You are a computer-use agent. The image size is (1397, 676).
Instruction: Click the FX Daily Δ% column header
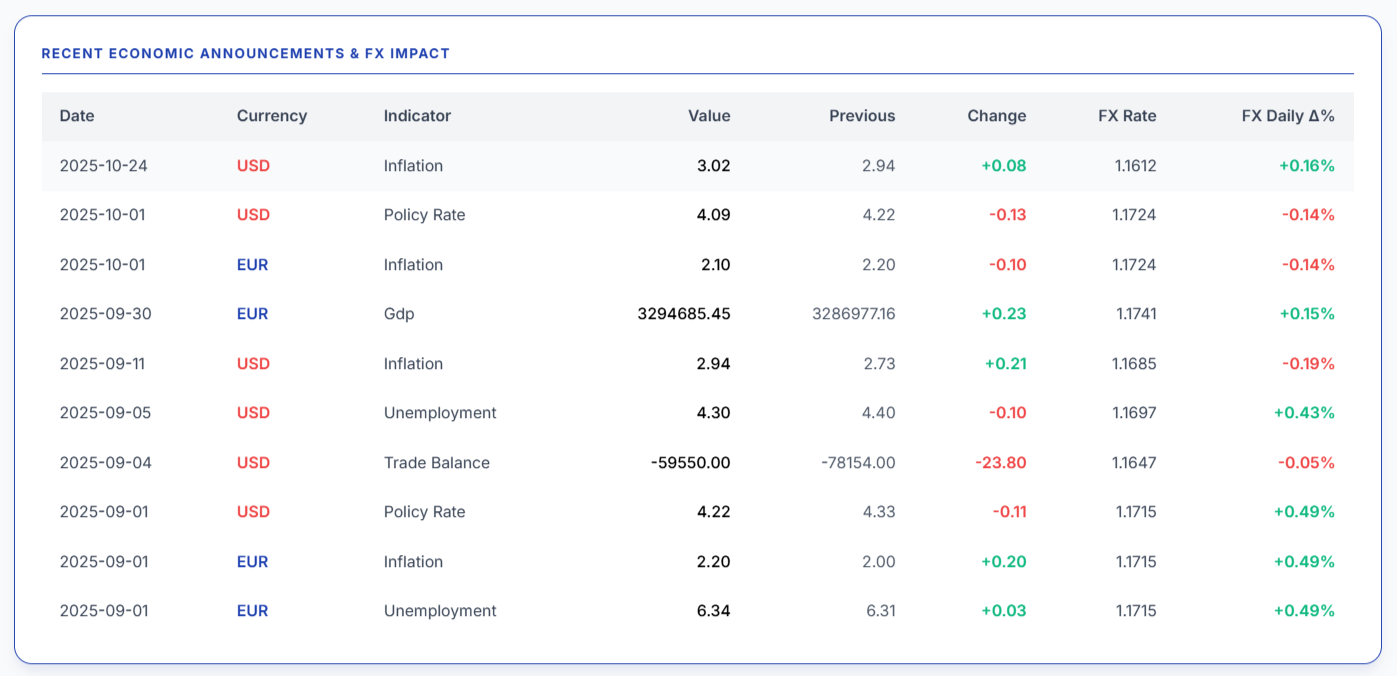(1288, 116)
